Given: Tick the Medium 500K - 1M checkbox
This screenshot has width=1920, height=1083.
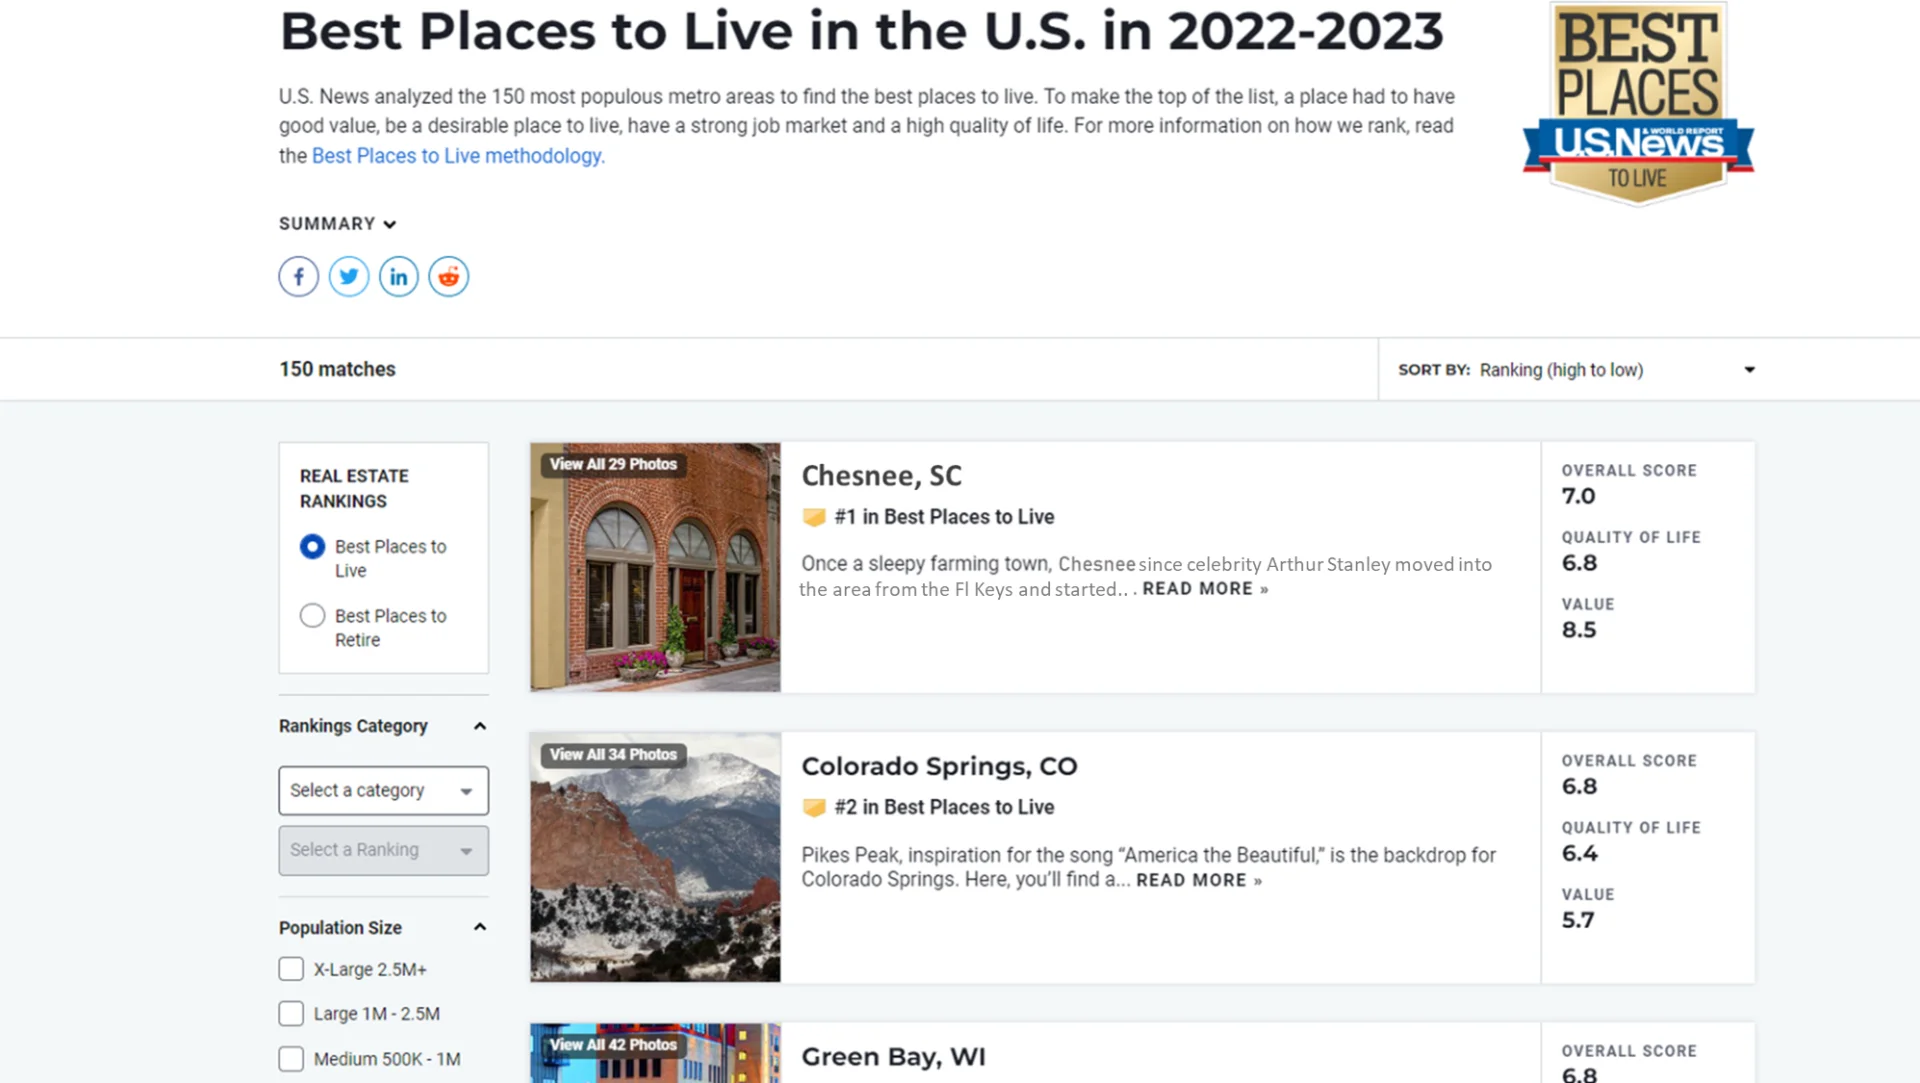Looking at the screenshot, I should [291, 1059].
